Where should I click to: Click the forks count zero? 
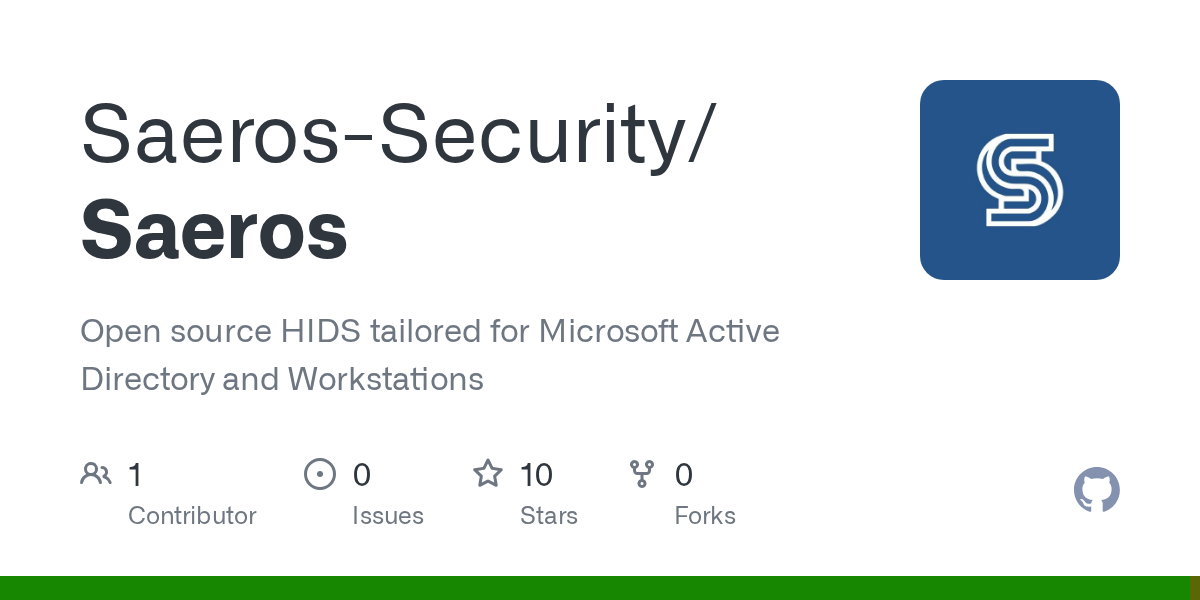pos(684,474)
